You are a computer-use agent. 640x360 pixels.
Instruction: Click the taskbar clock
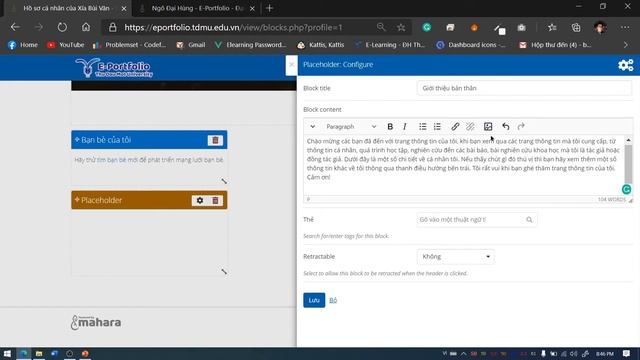(604, 353)
